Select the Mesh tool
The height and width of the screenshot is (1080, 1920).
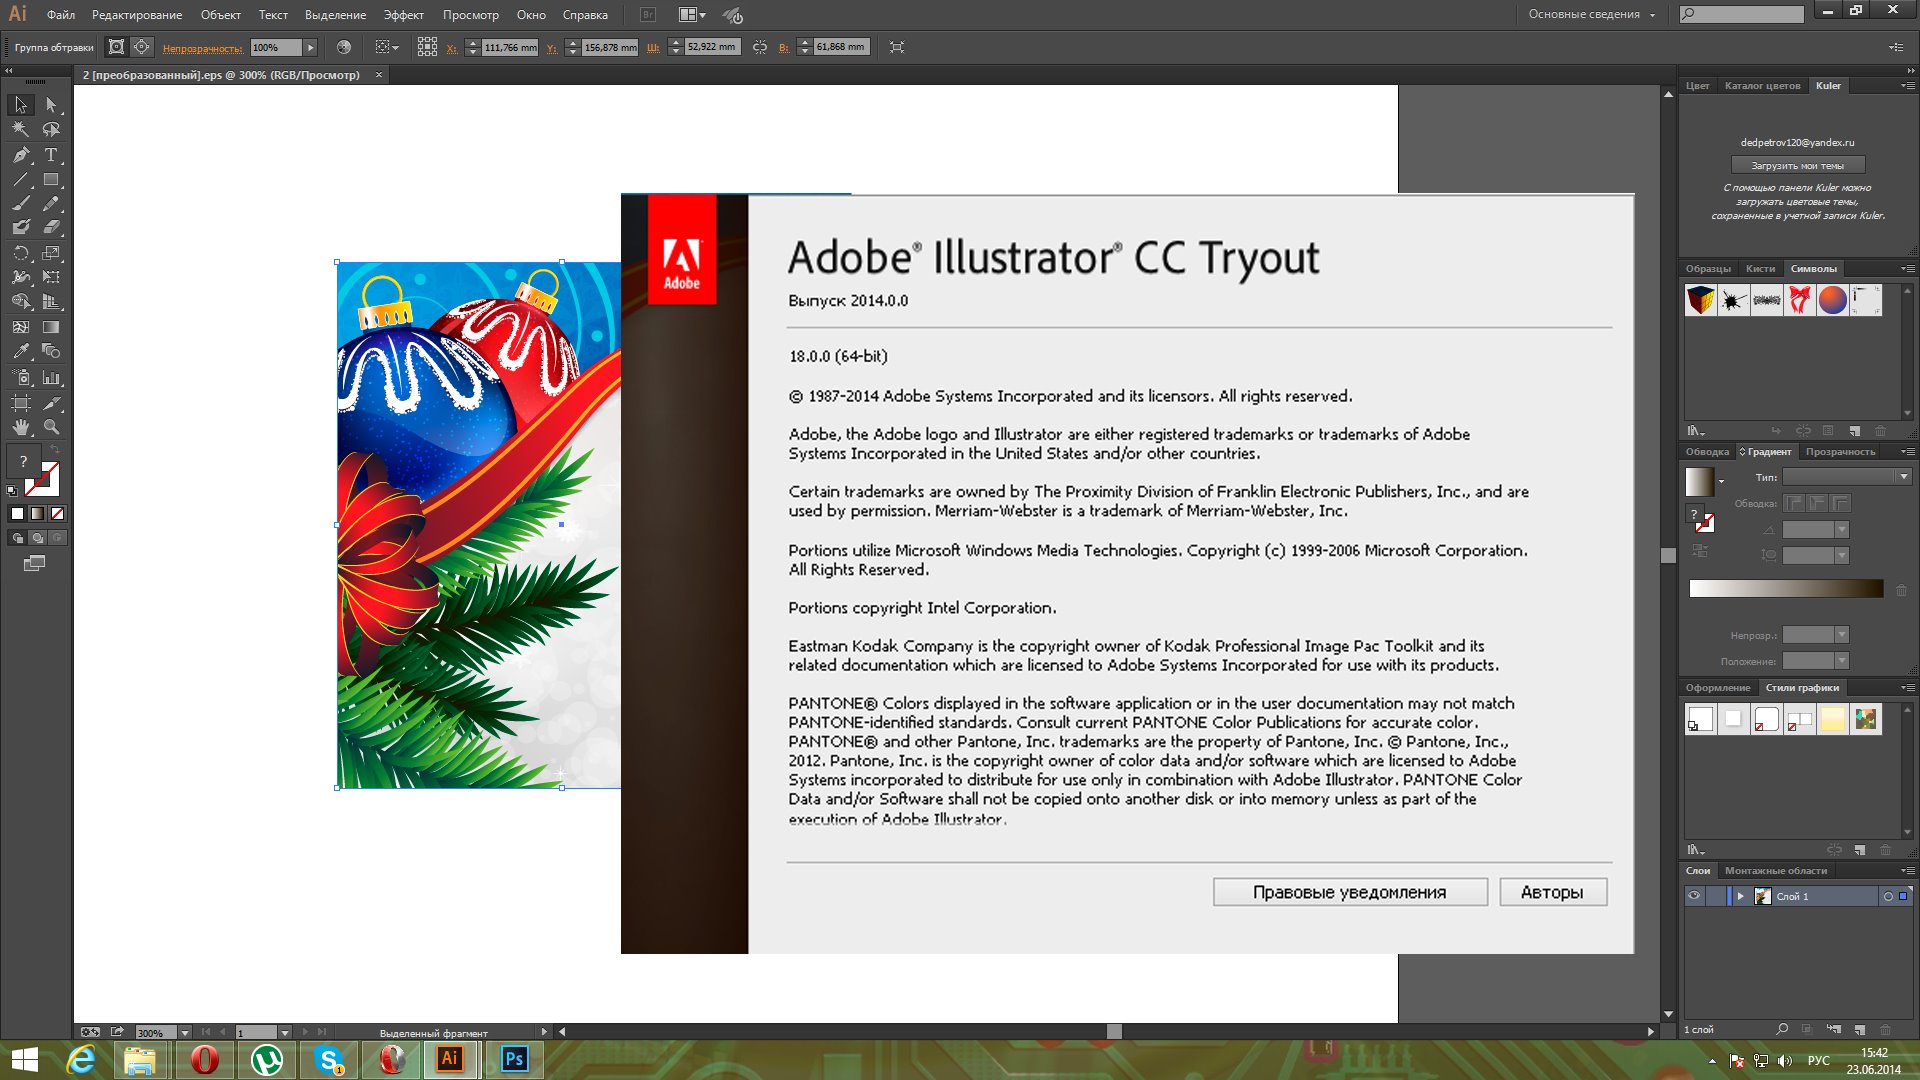click(21, 327)
